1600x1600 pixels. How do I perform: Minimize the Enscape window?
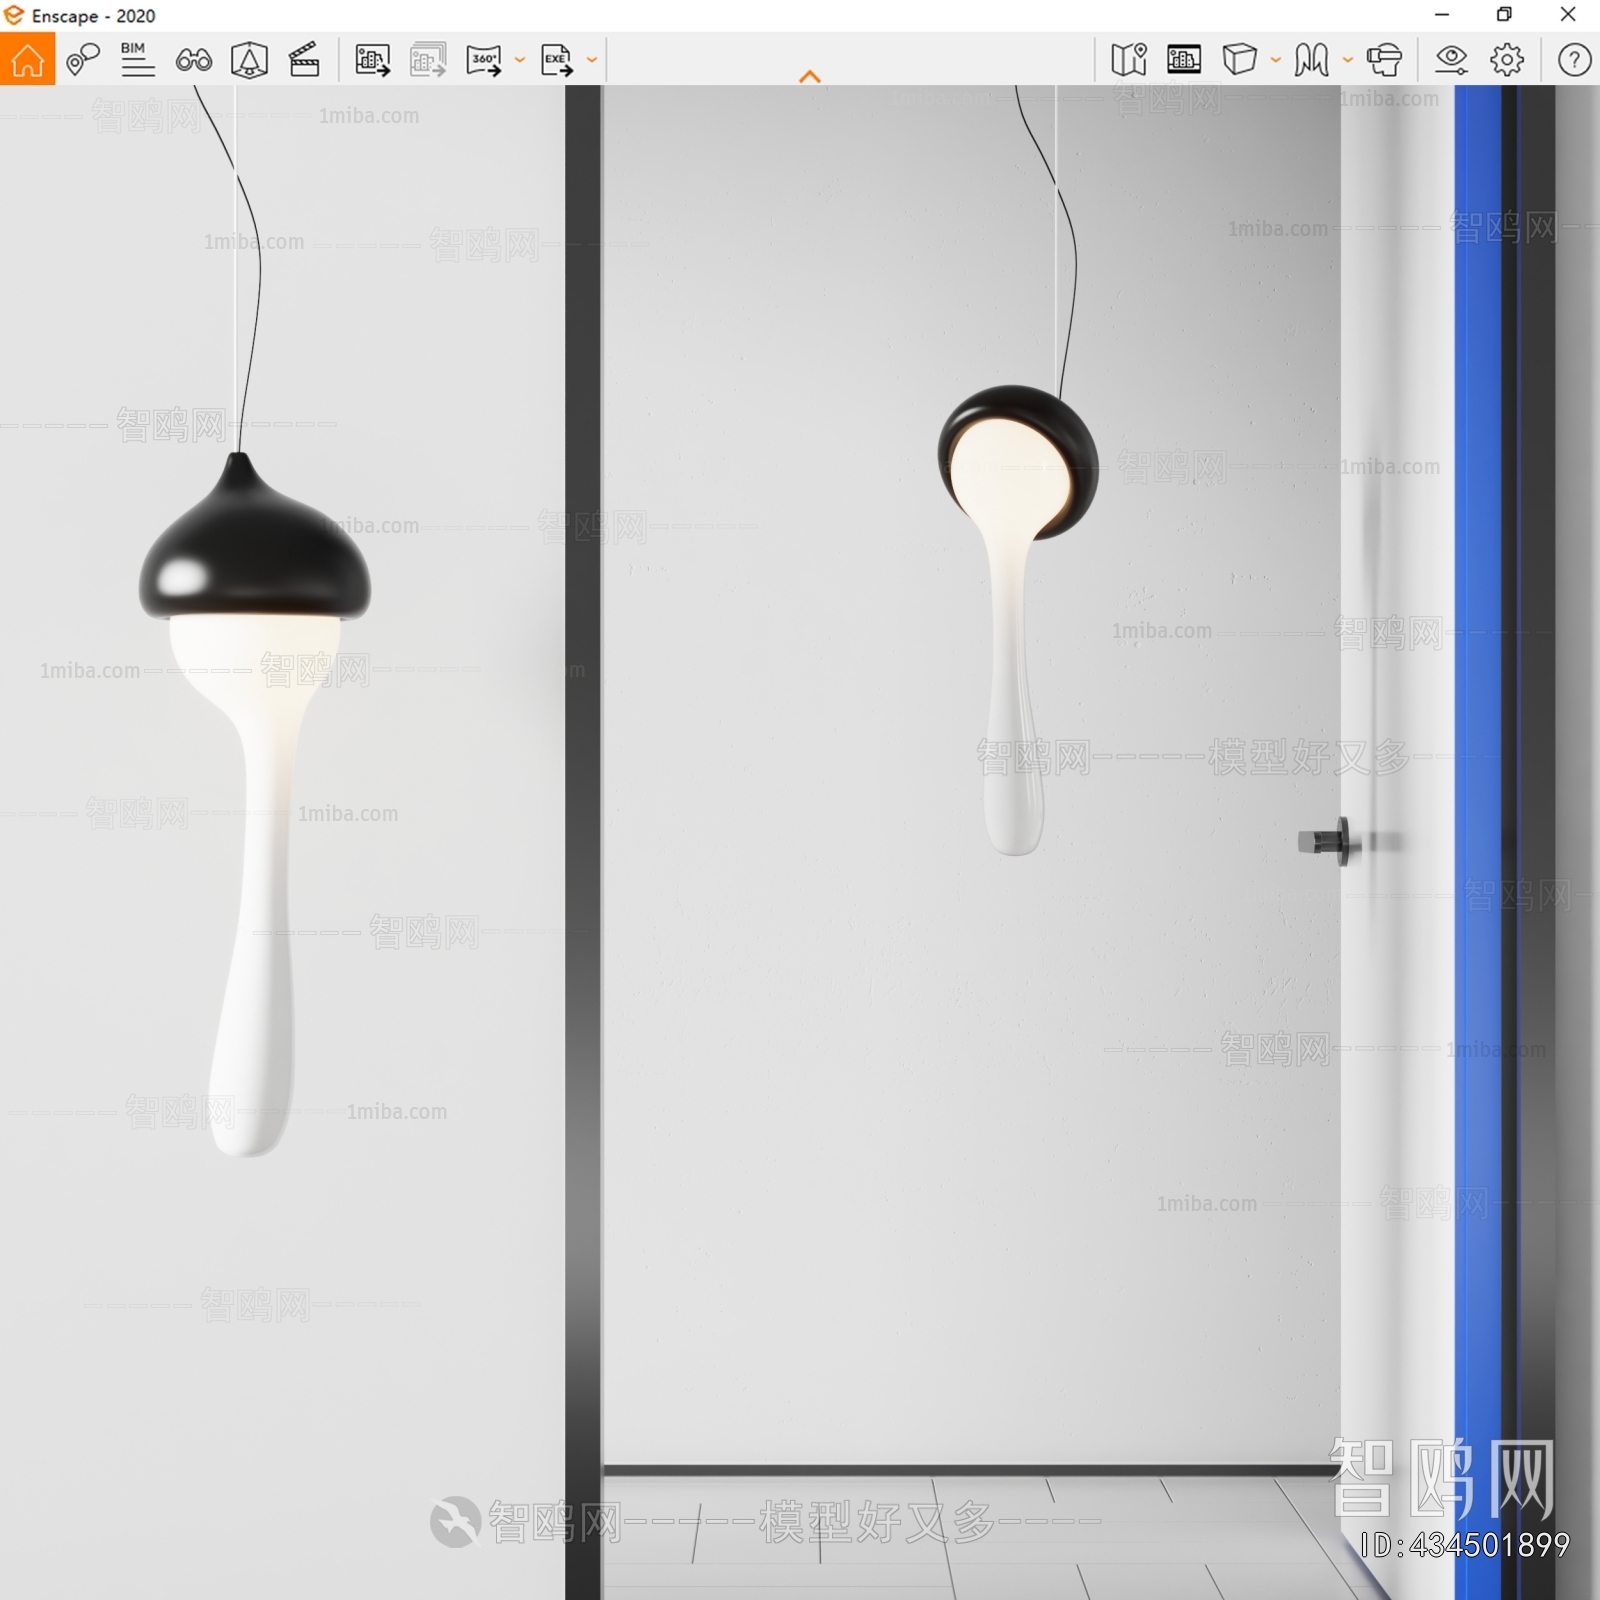[x=1442, y=15]
